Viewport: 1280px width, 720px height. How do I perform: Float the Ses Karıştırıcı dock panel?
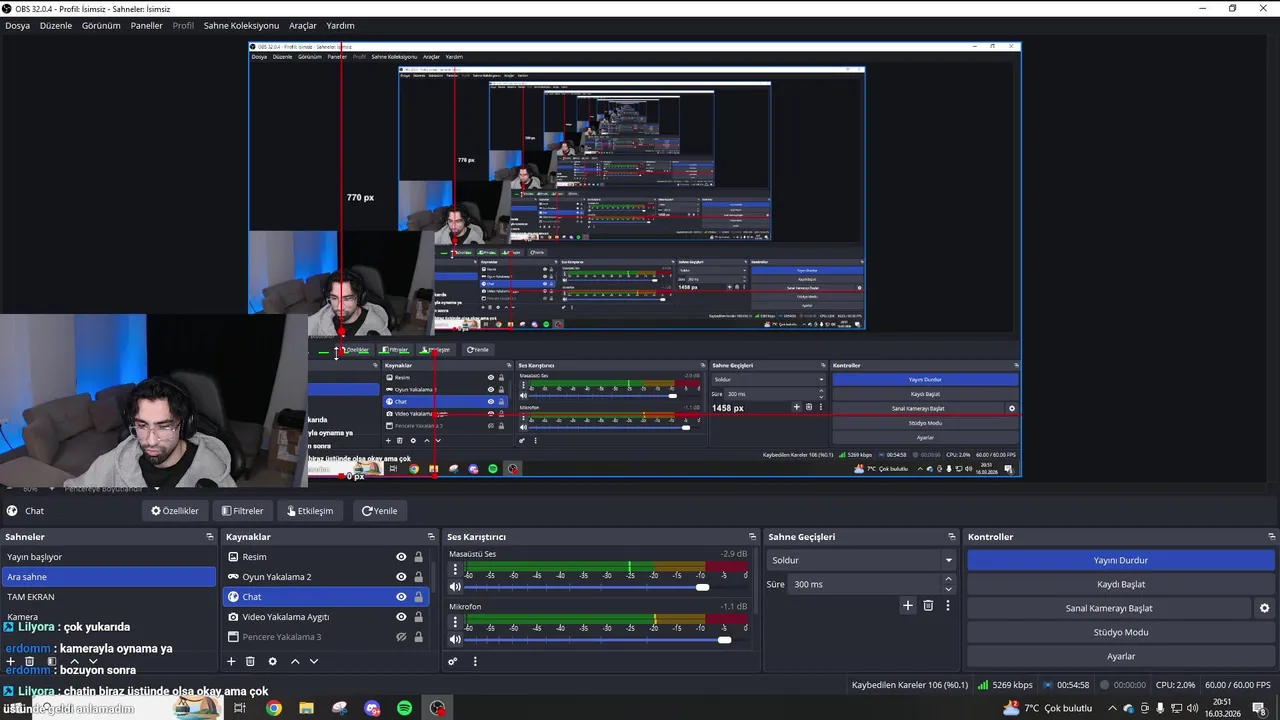(752, 537)
